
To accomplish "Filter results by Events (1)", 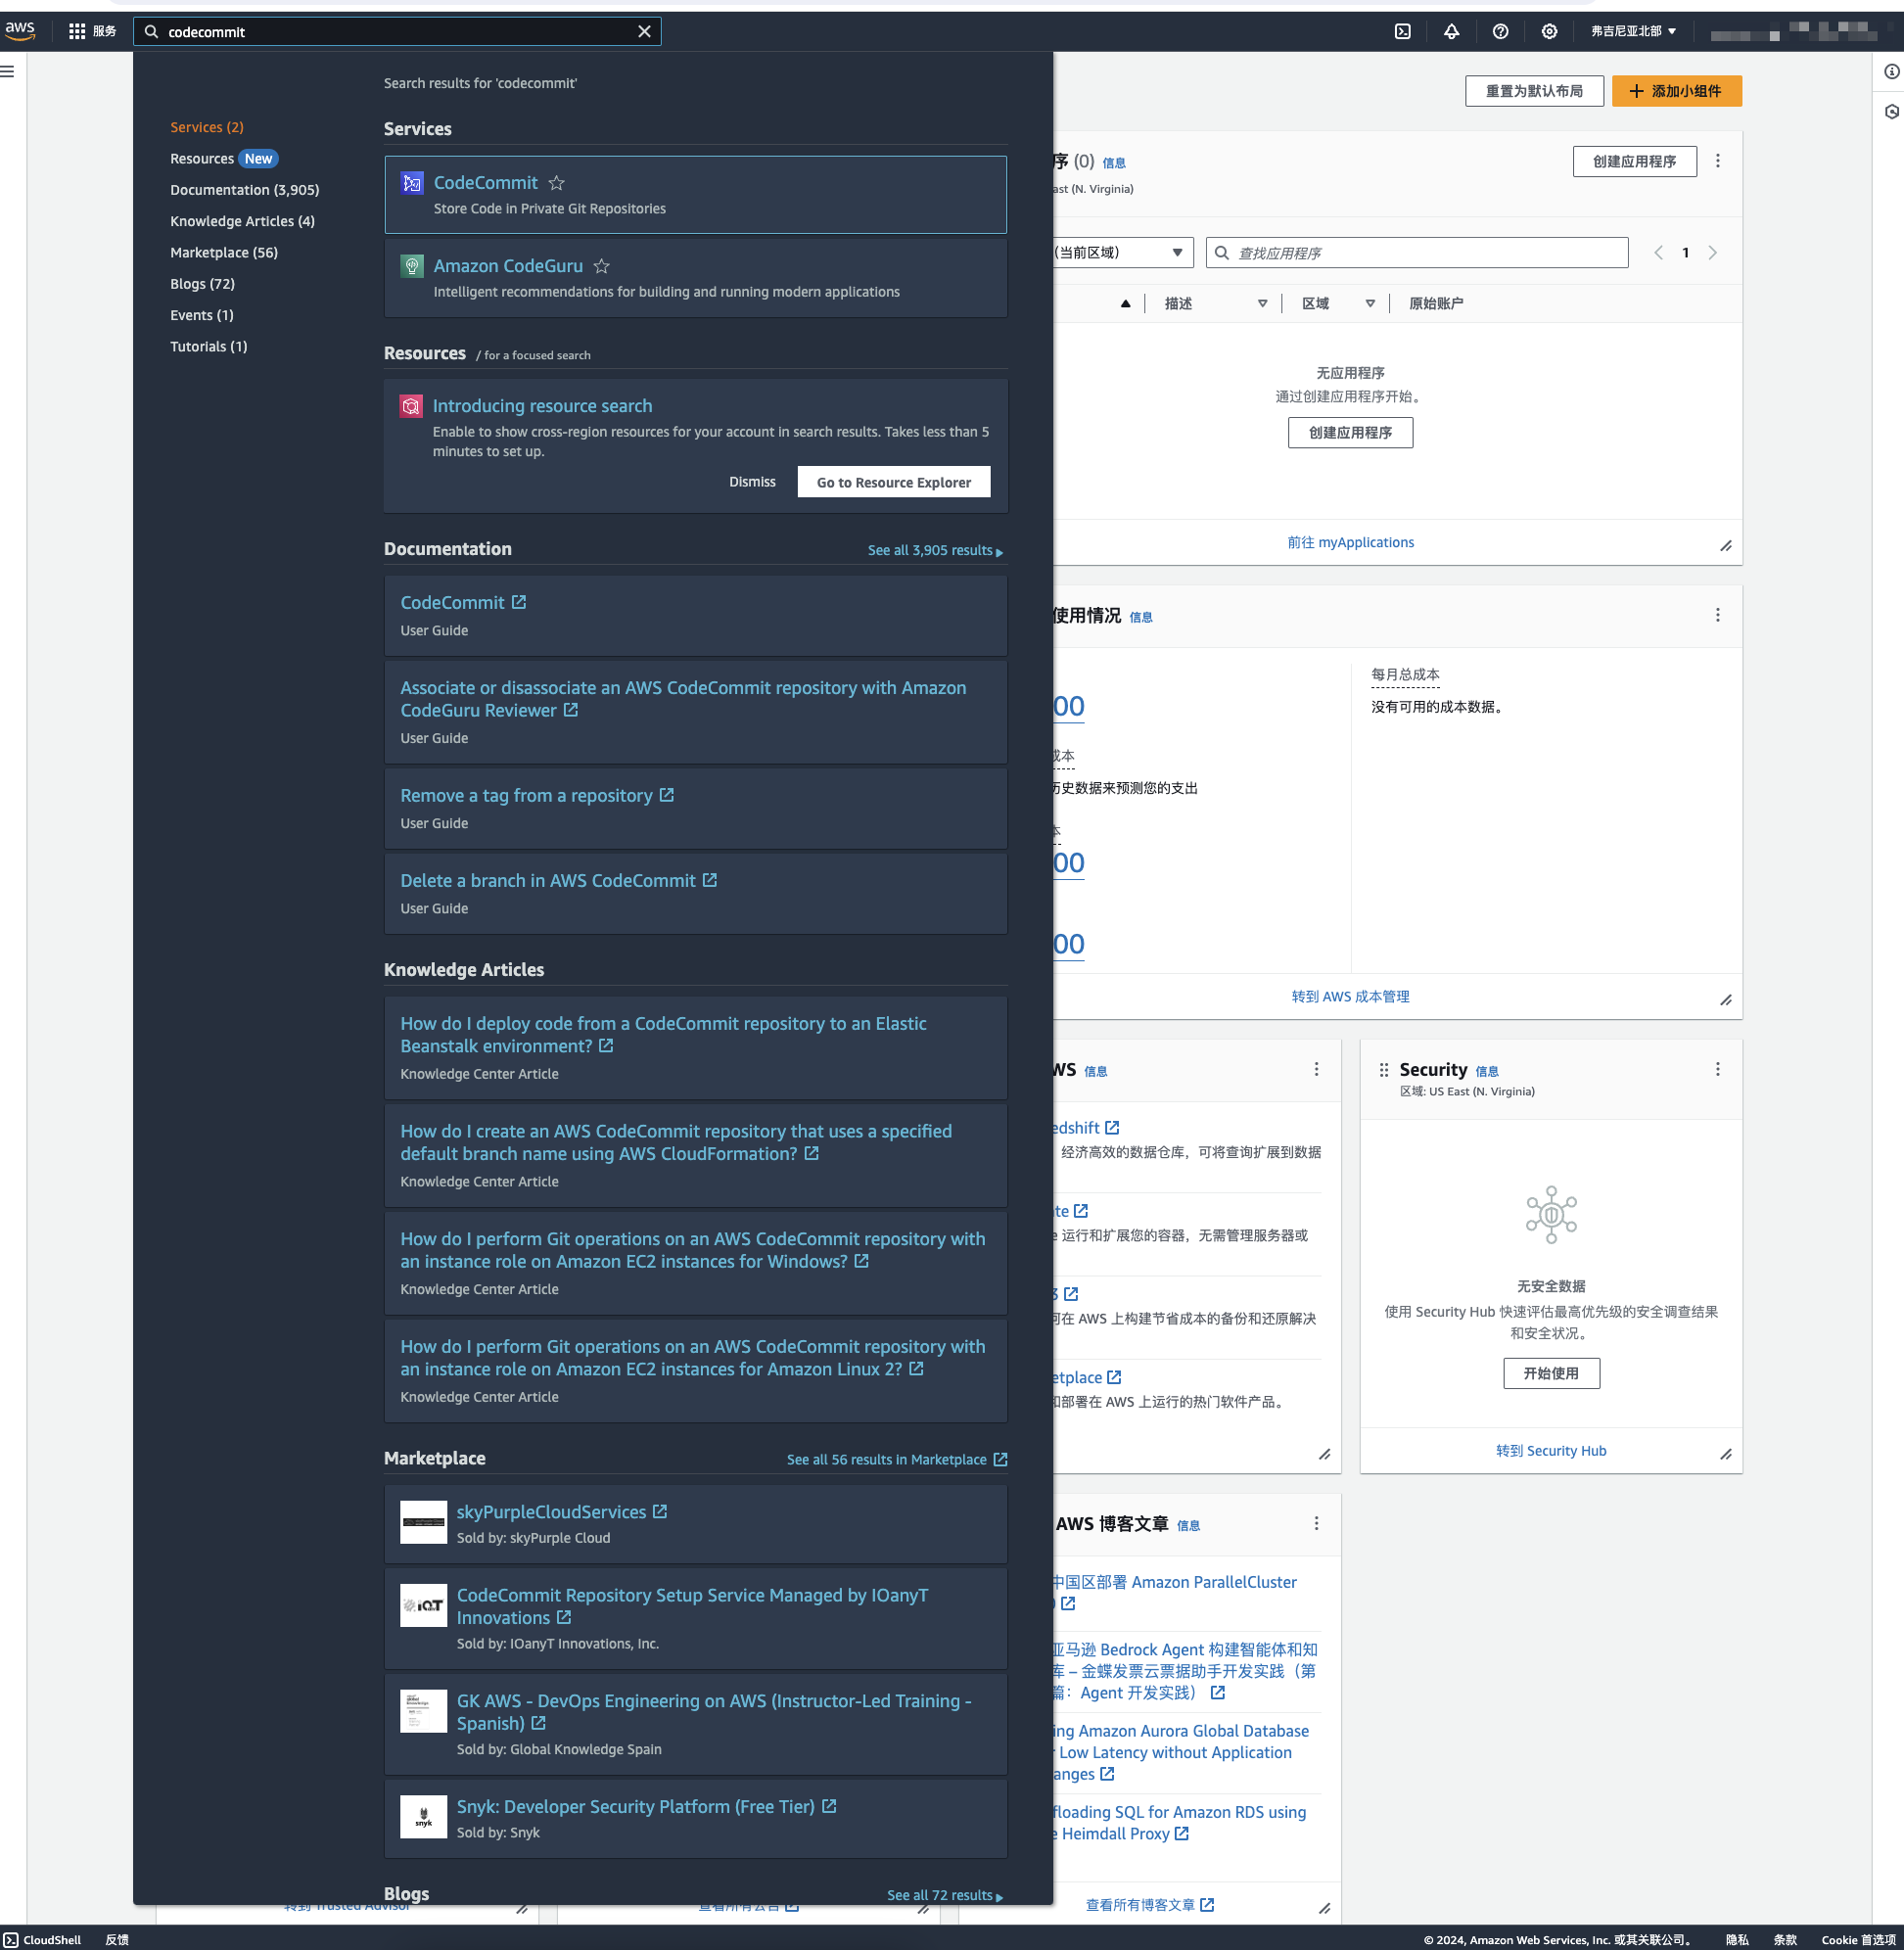I will point(202,315).
